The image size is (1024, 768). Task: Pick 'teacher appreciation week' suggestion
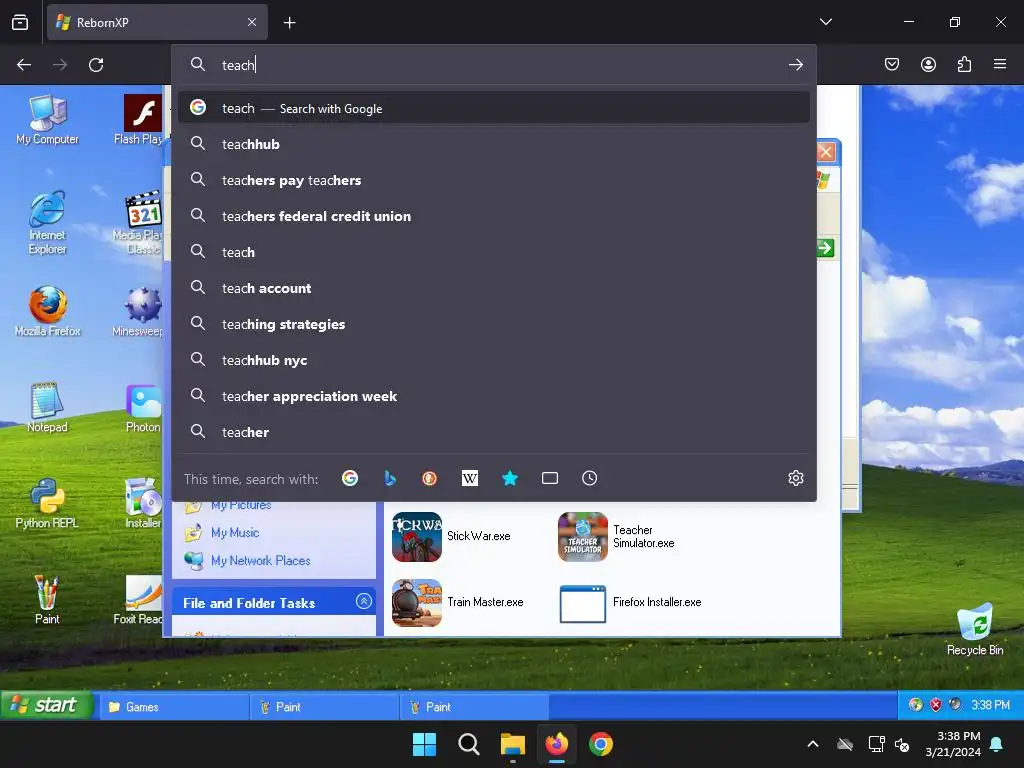click(x=494, y=396)
